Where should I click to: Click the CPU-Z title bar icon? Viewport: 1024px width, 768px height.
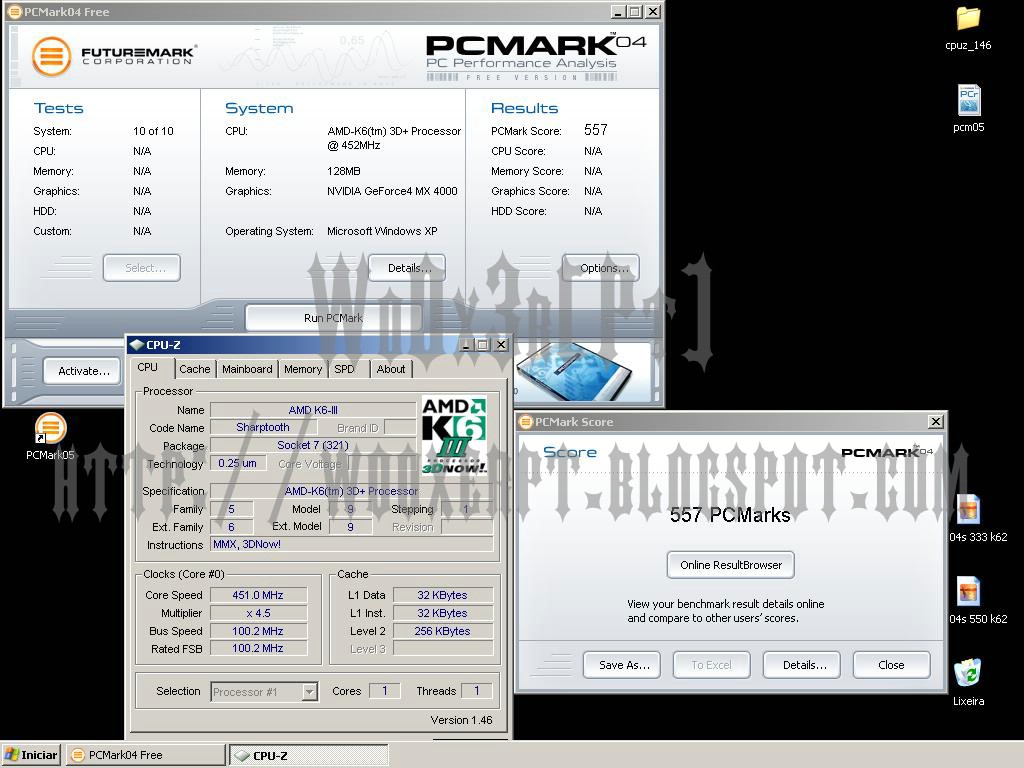coord(136,345)
